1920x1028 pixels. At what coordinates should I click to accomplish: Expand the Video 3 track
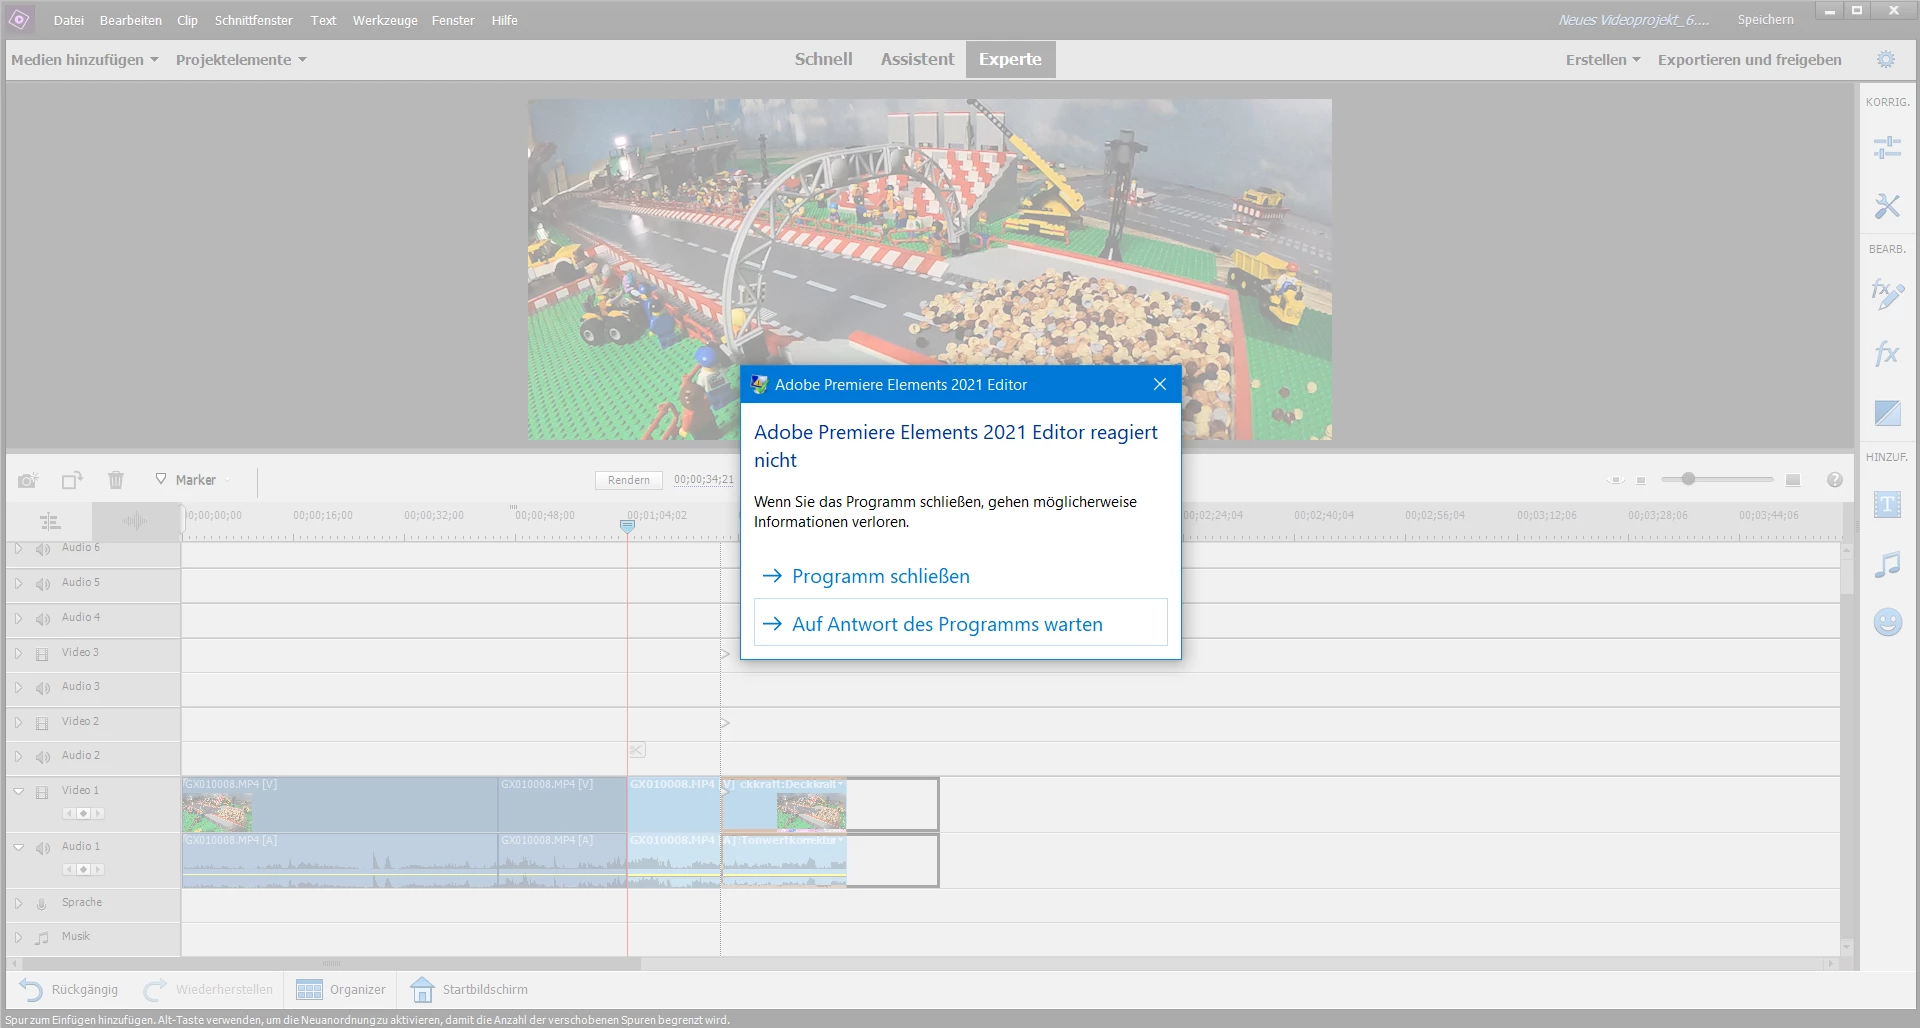[x=18, y=653]
